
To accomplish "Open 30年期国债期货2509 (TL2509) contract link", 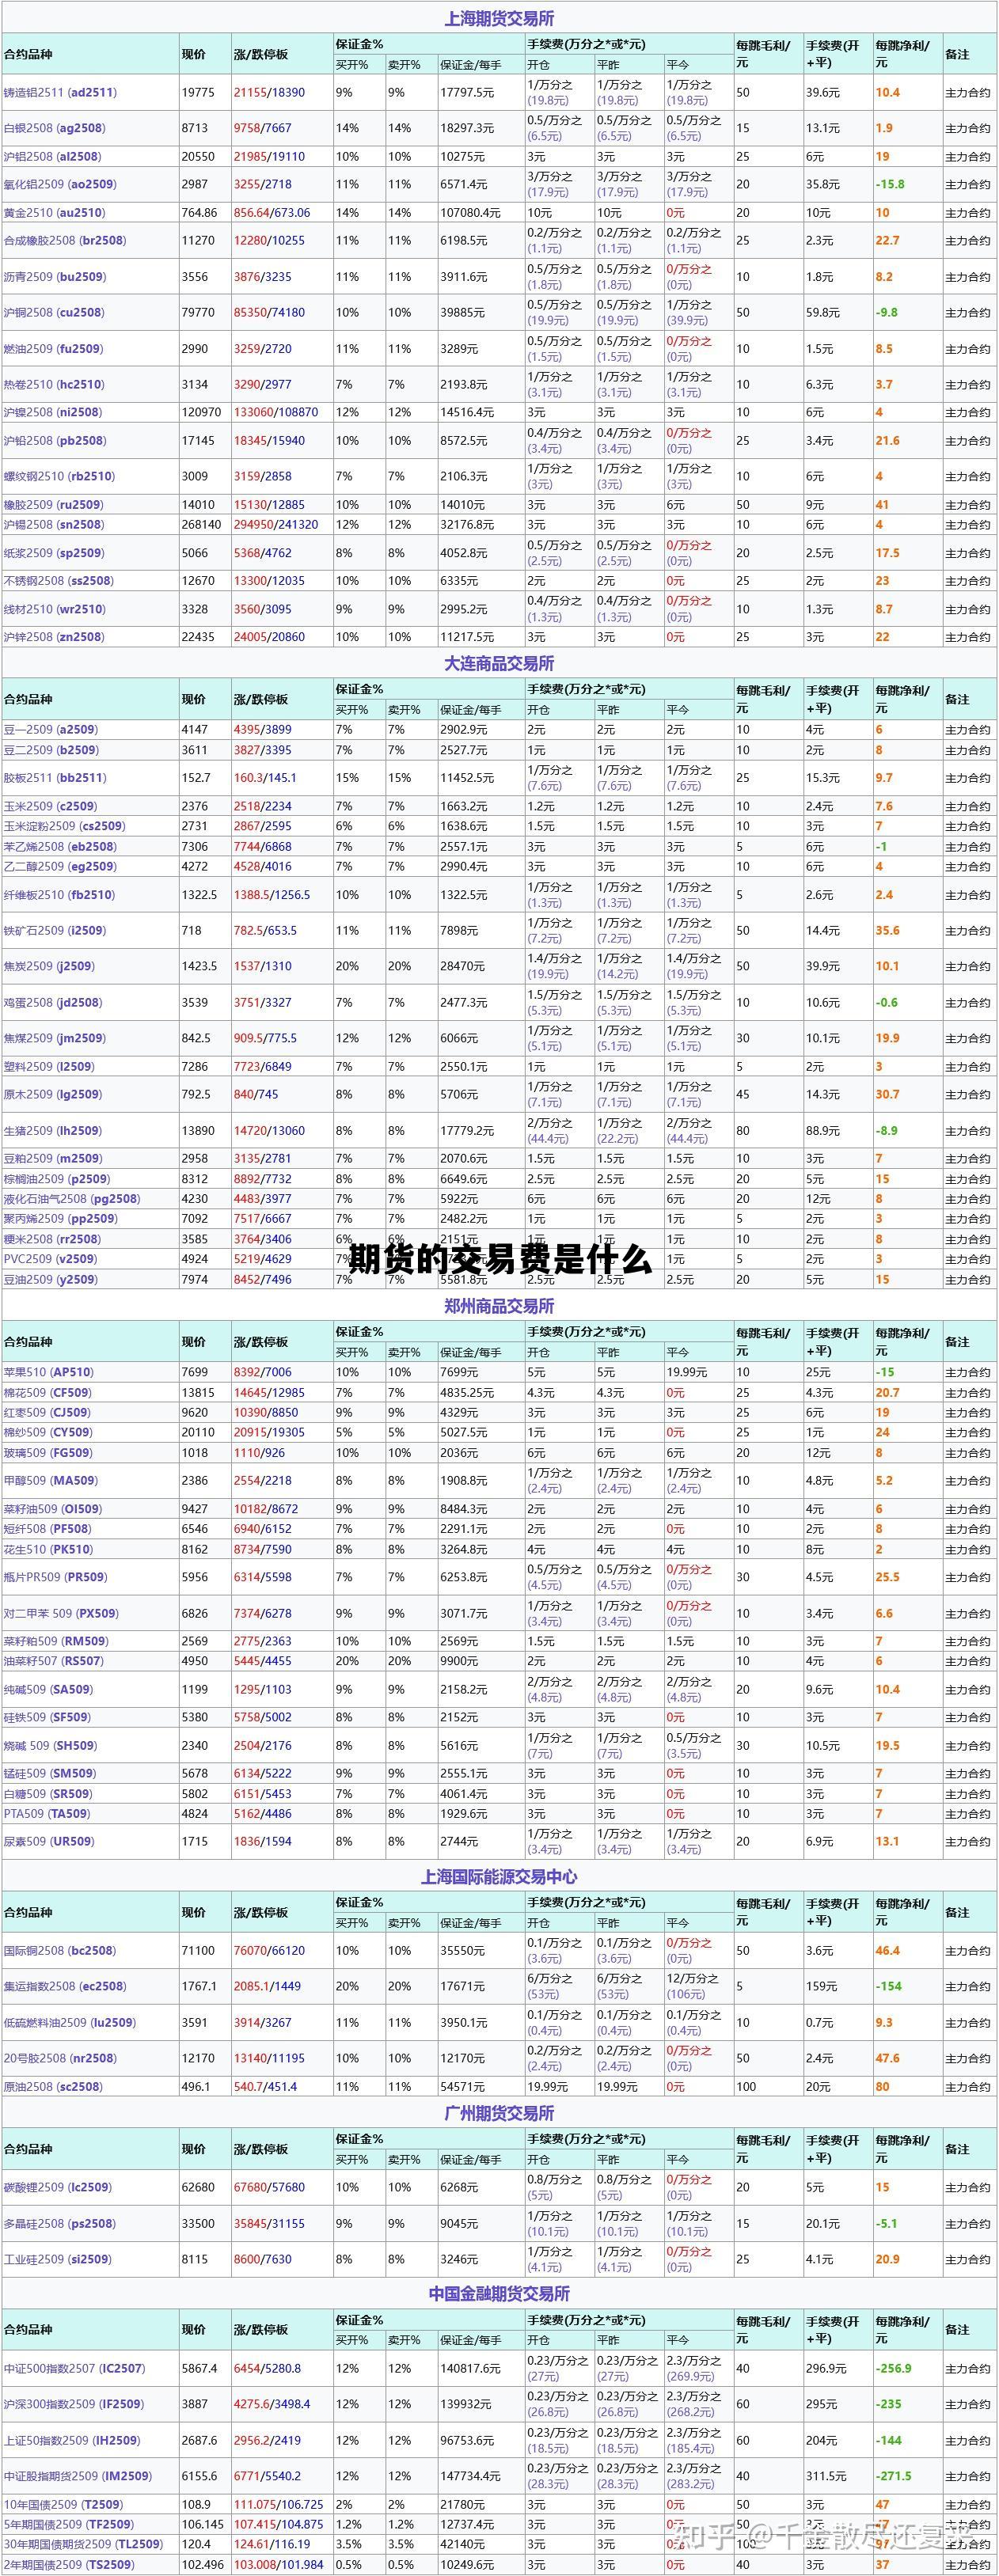I will click(x=83, y=2544).
